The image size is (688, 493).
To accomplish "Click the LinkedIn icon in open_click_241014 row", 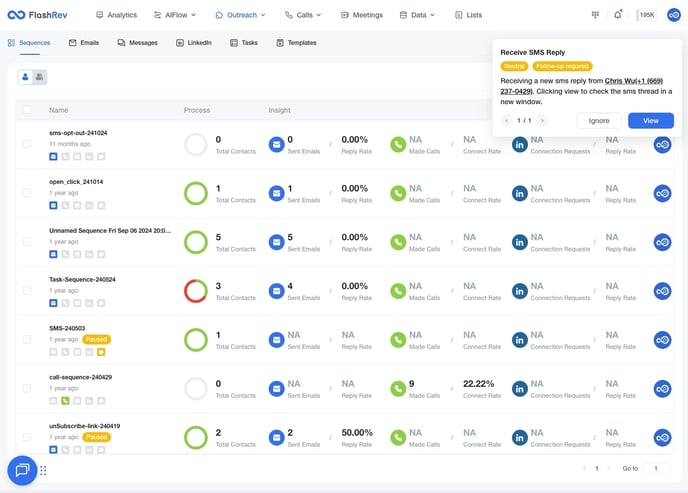I will tap(520, 194).
